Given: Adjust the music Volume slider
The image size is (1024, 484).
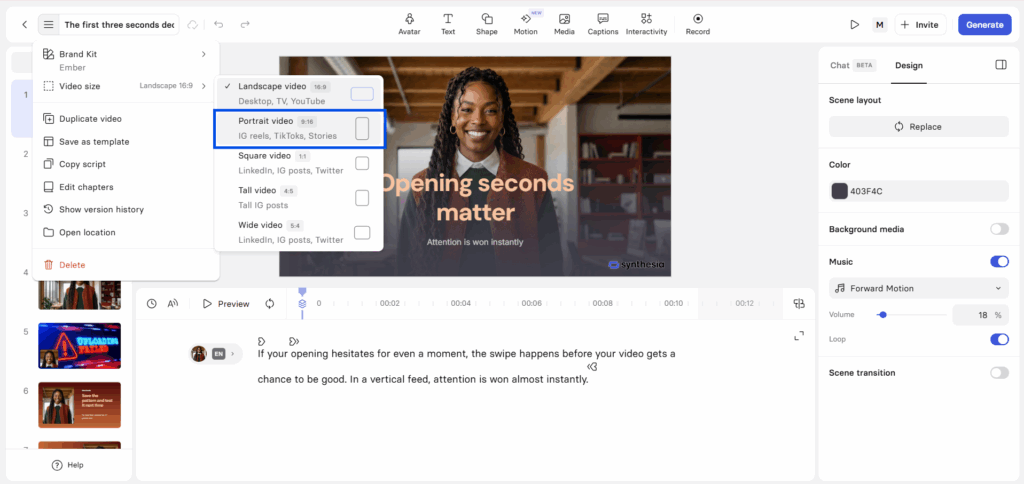Looking at the screenshot, I should tap(912, 315).
